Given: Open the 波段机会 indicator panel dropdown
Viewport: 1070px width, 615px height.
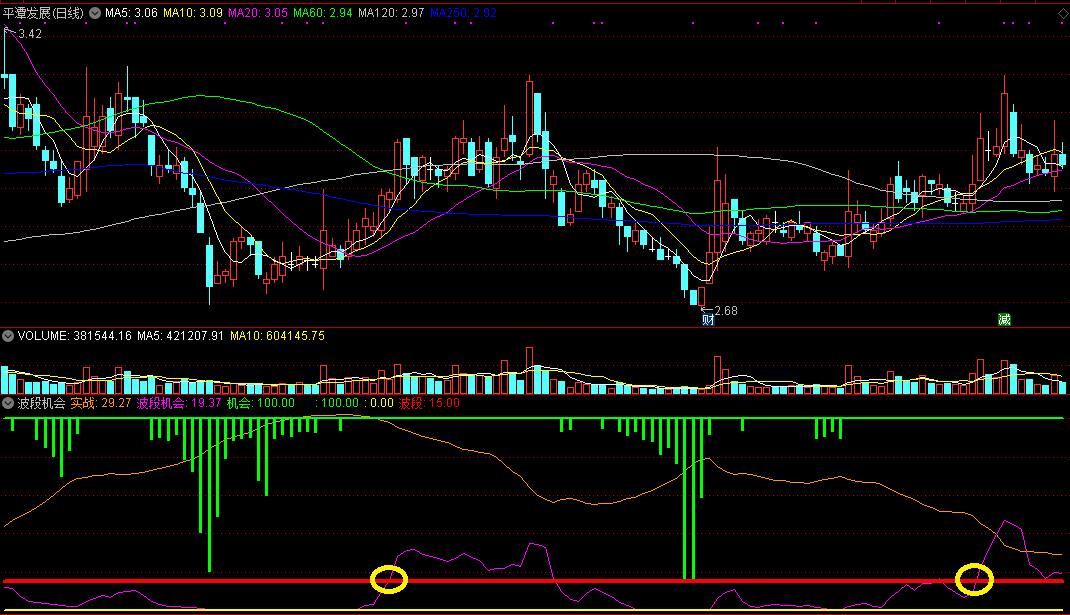Looking at the screenshot, I should click(x=8, y=403).
